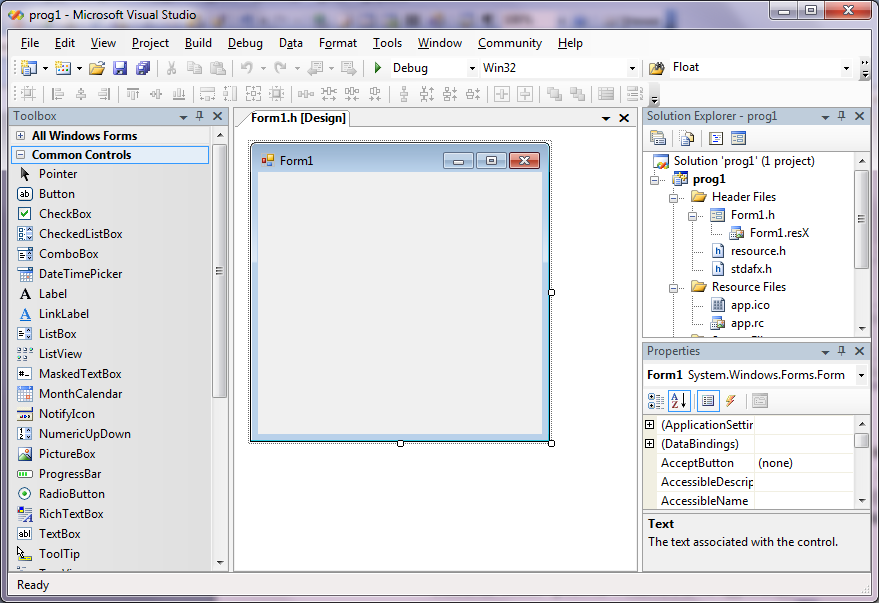Select Form1.resX in Solution Explorer
Screen dimensions: 879x603
coord(779,233)
